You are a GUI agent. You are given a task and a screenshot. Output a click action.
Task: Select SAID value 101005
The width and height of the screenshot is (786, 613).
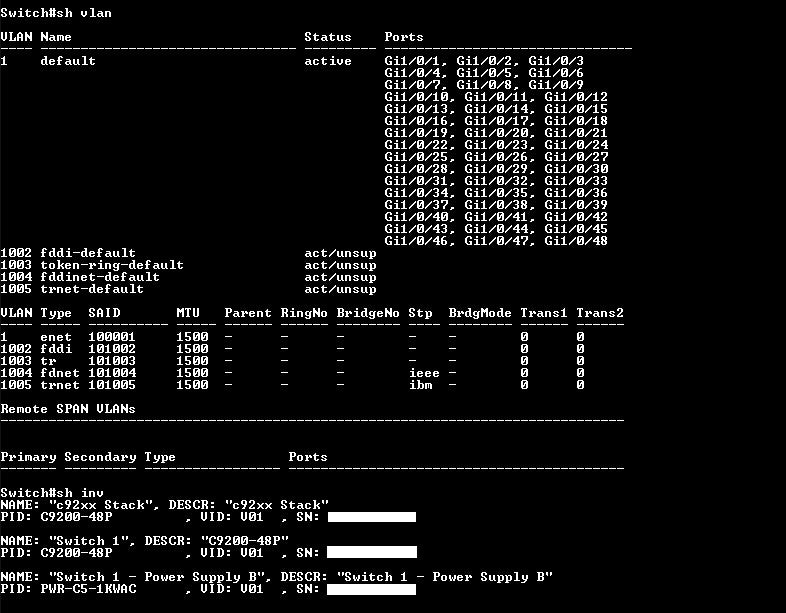click(x=112, y=385)
